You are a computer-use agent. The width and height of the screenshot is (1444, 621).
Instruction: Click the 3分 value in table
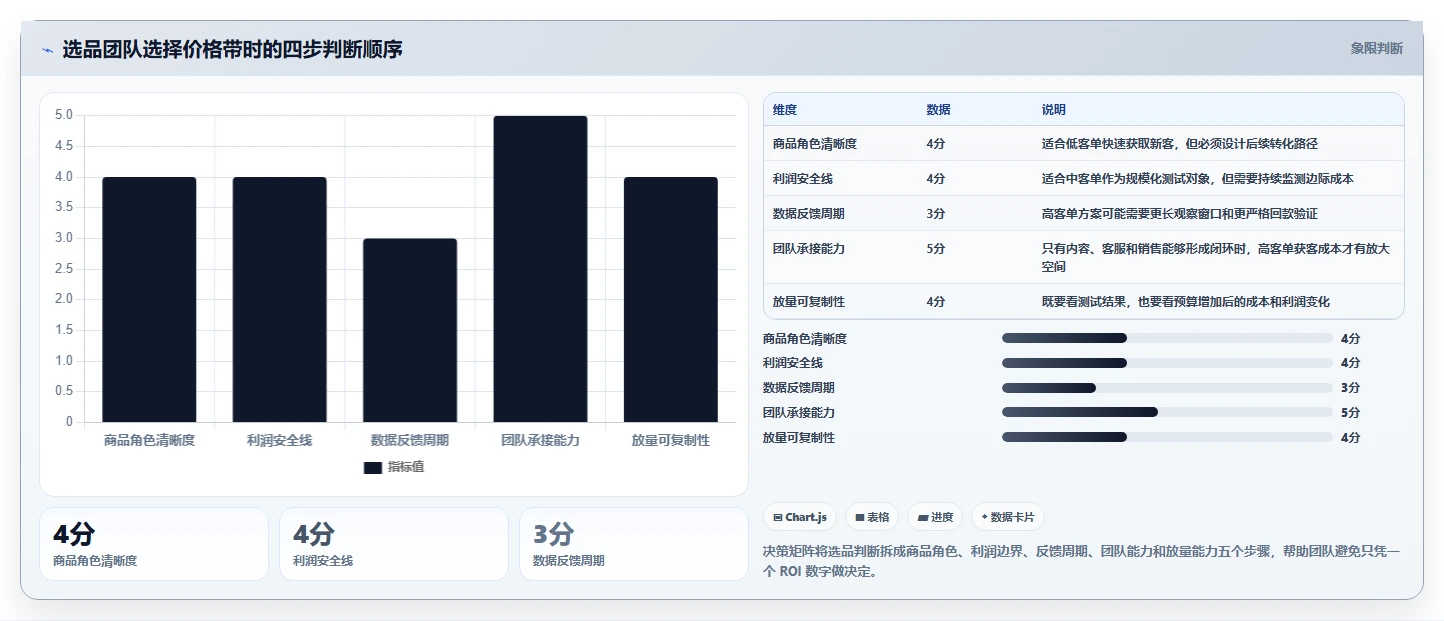click(936, 214)
